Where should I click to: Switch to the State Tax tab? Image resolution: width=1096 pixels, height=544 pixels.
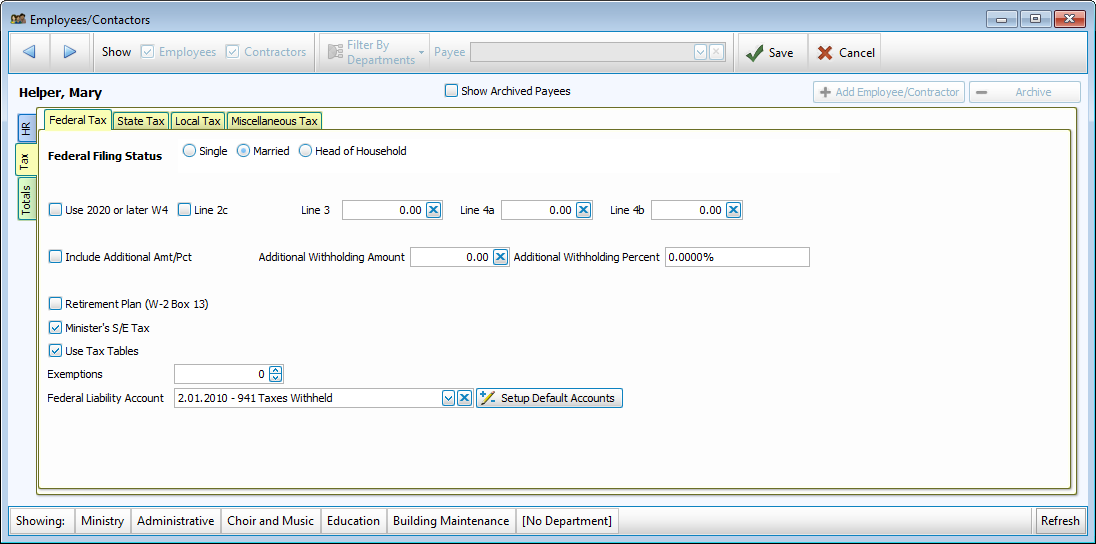(x=140, y=121)
